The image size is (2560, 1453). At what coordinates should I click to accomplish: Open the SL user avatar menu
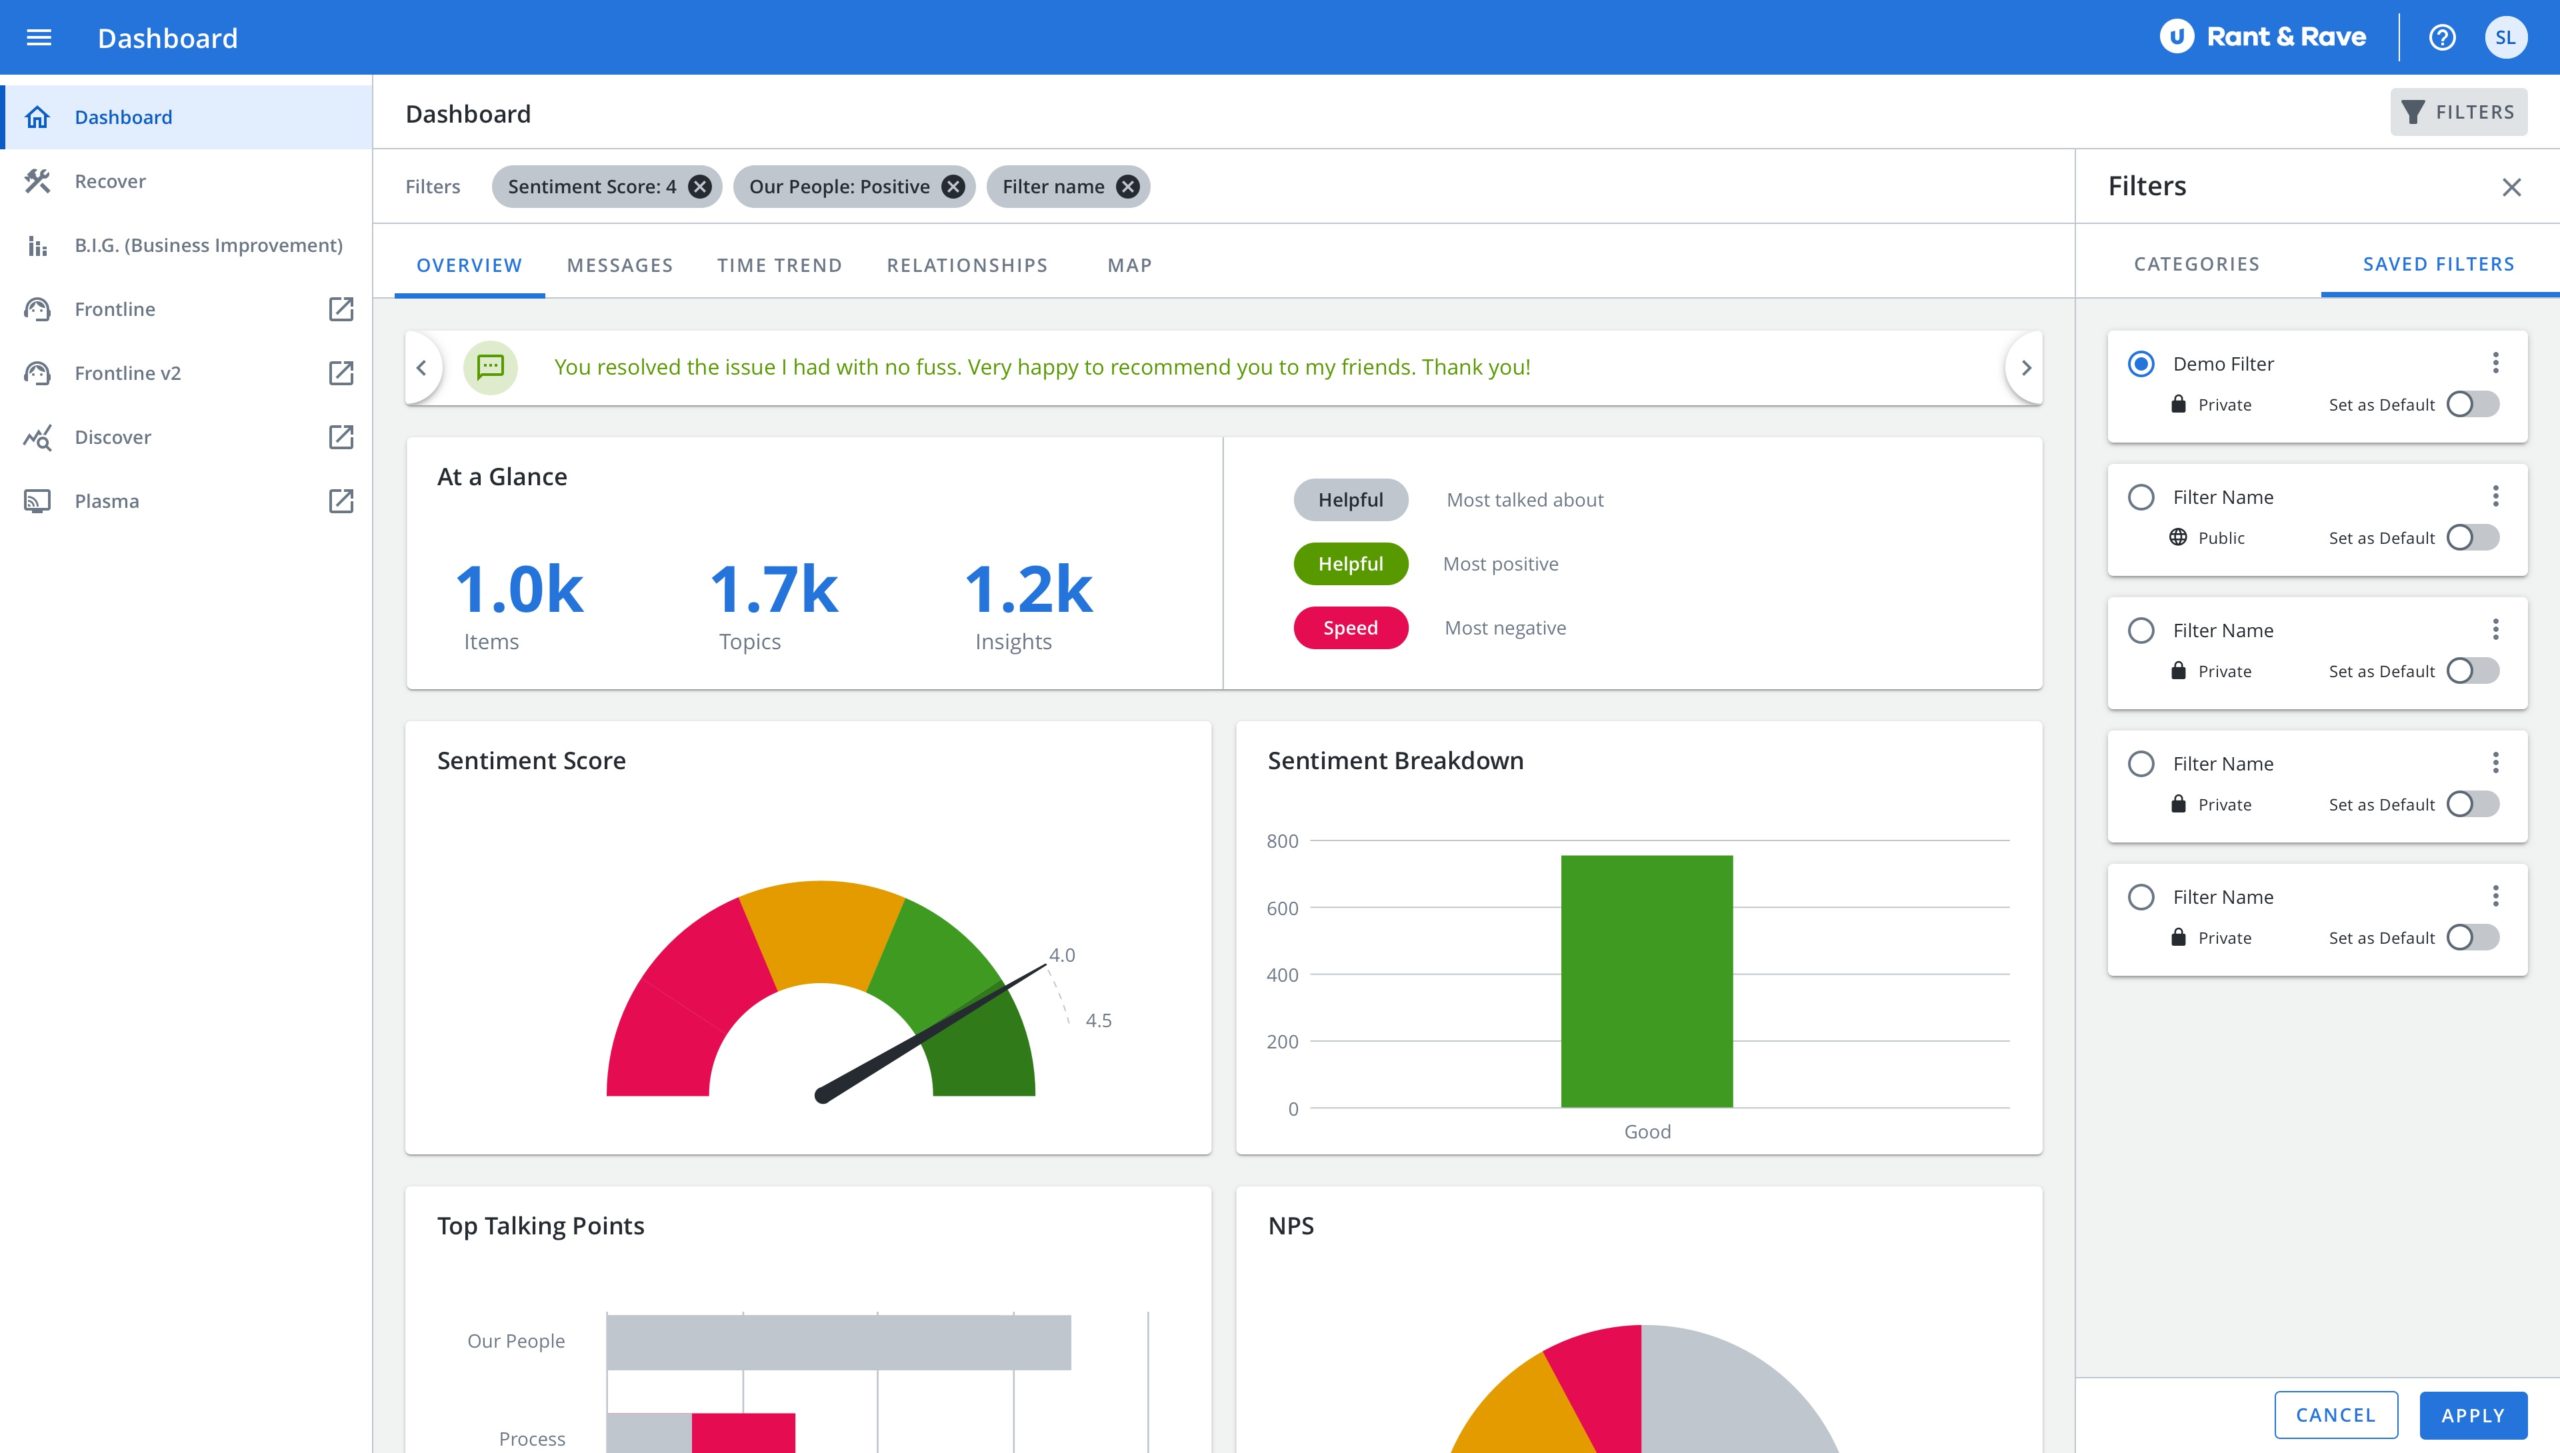pos(2505,37)
